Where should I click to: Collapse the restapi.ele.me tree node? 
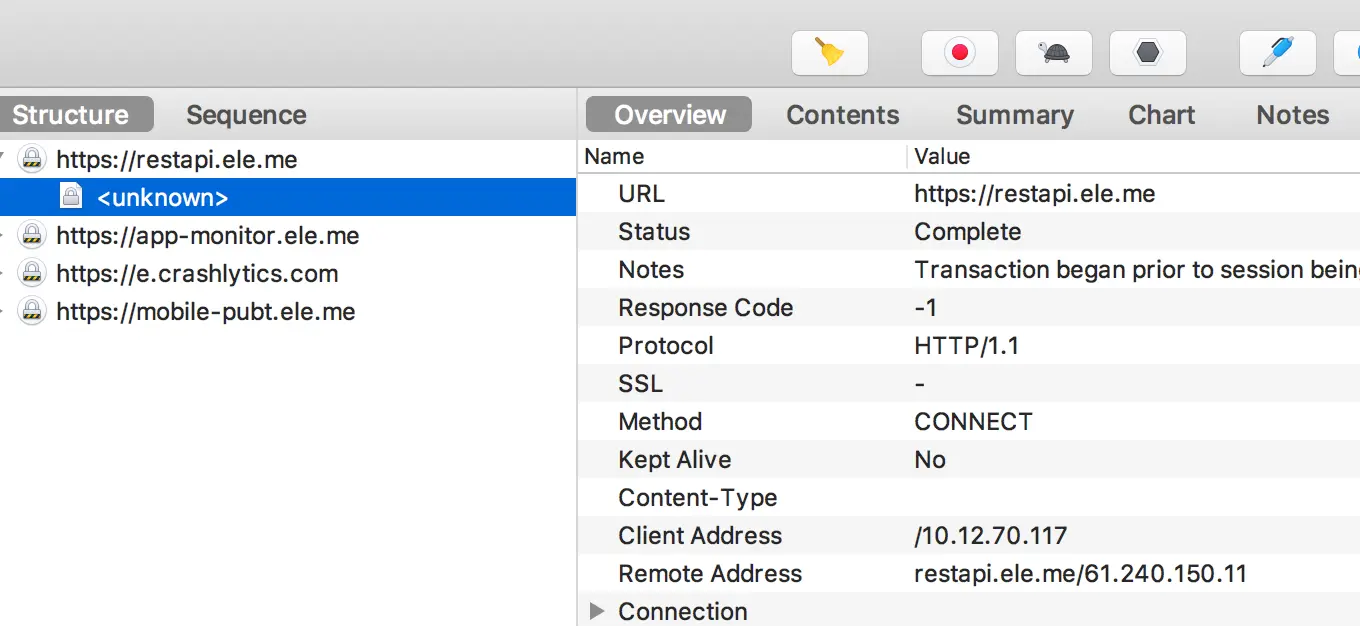(x=5, y=159)
